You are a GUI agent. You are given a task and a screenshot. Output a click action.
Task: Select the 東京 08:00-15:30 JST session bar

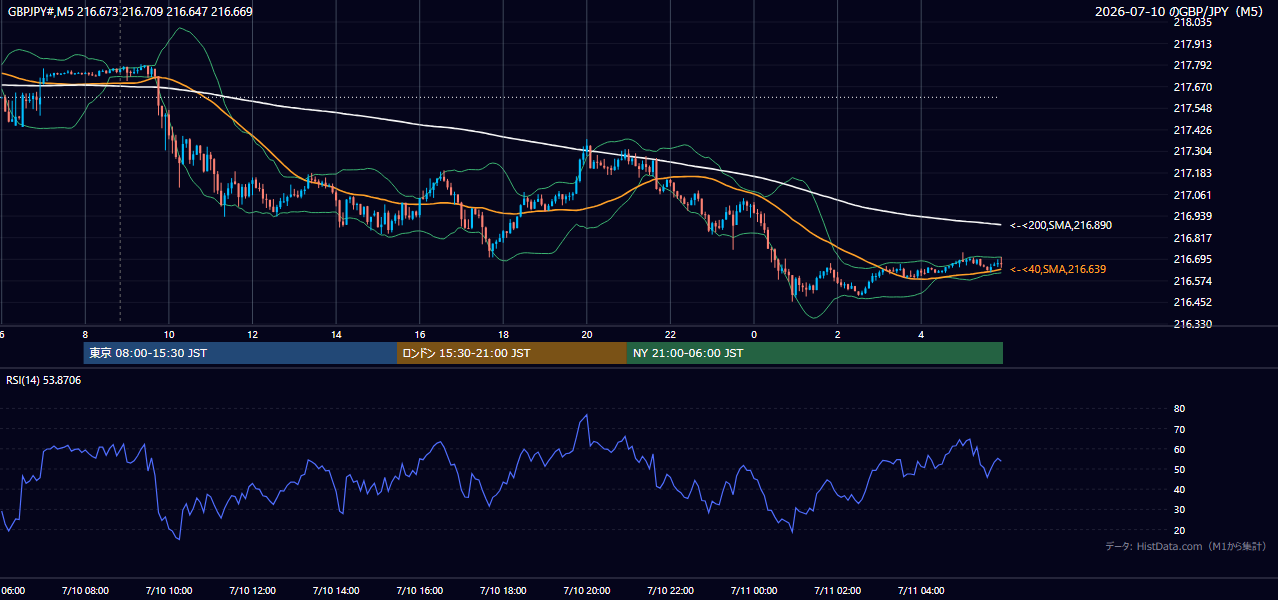pyautogui.click(x=240, y=353)
